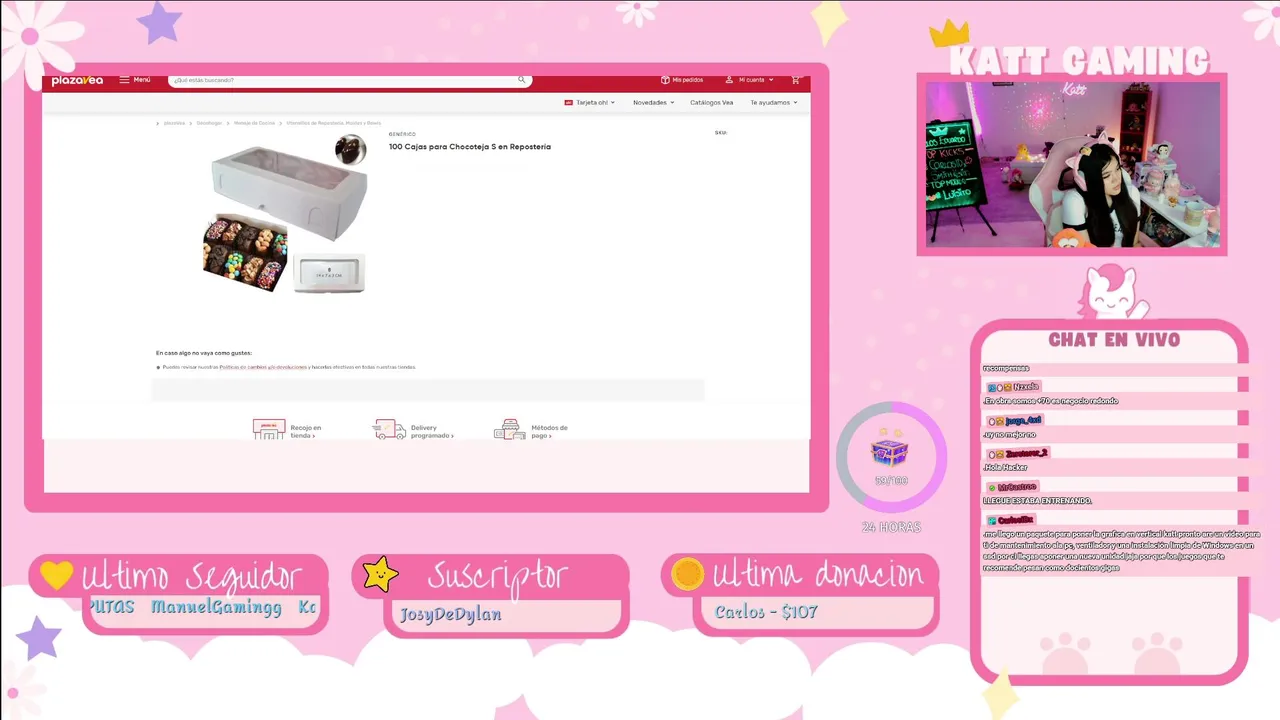Select the white window box product image
The height and width of the screenshot is (720, 1280).
point(288,192)
